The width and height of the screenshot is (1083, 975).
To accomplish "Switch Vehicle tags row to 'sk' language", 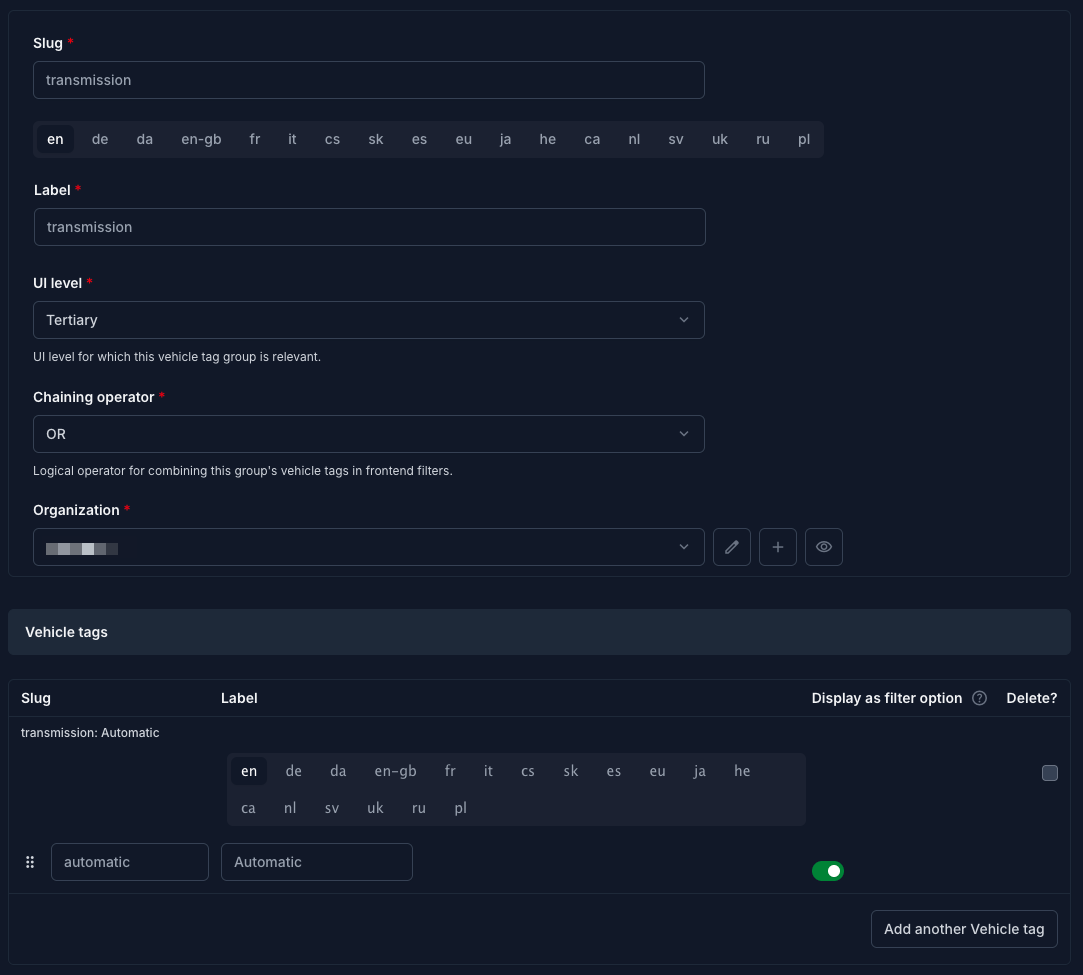I will pyautogui.click(x=571, y=771).
